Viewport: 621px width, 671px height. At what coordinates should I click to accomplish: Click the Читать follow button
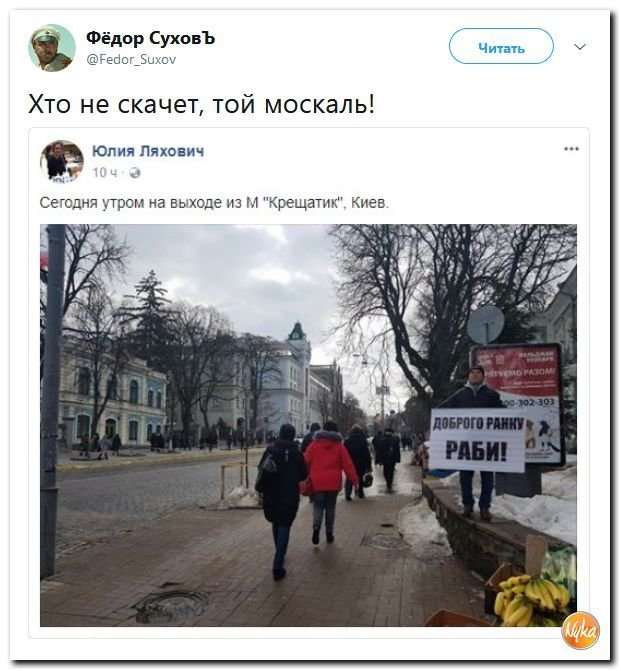pyautogui.click(x=501, y=46)
